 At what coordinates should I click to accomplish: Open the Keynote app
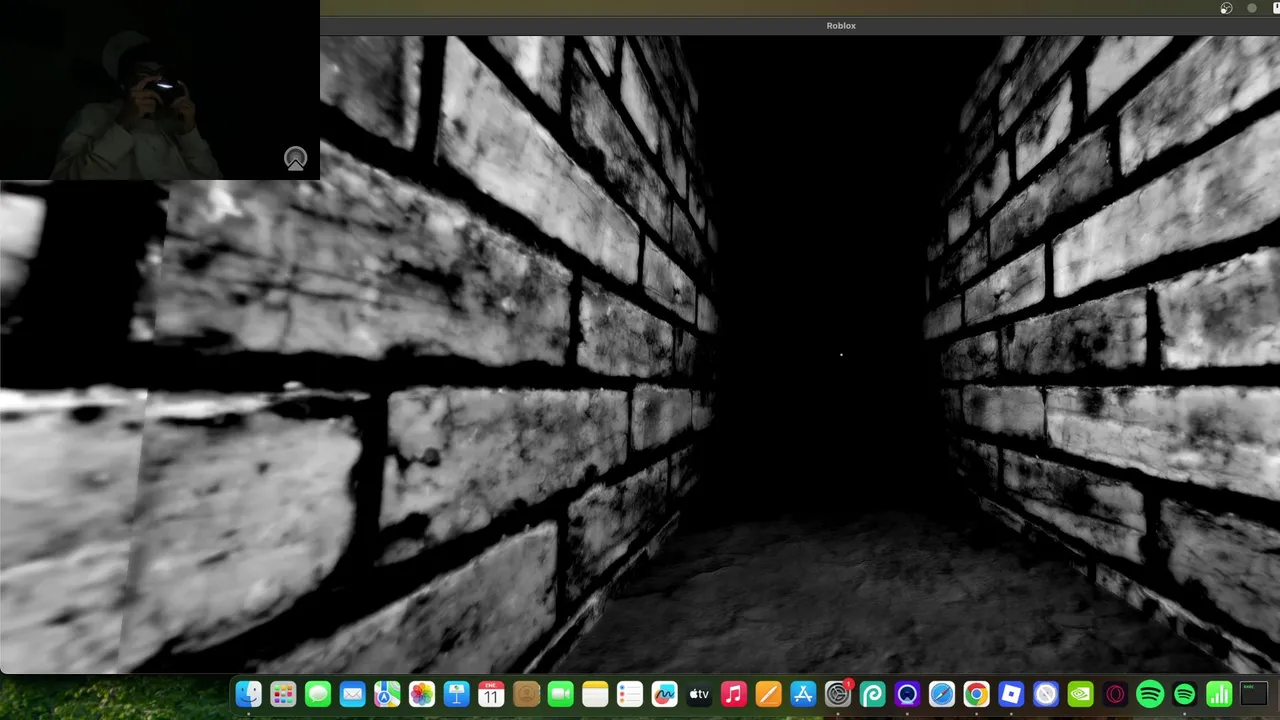pyautogui.click(x=457, y=694)
